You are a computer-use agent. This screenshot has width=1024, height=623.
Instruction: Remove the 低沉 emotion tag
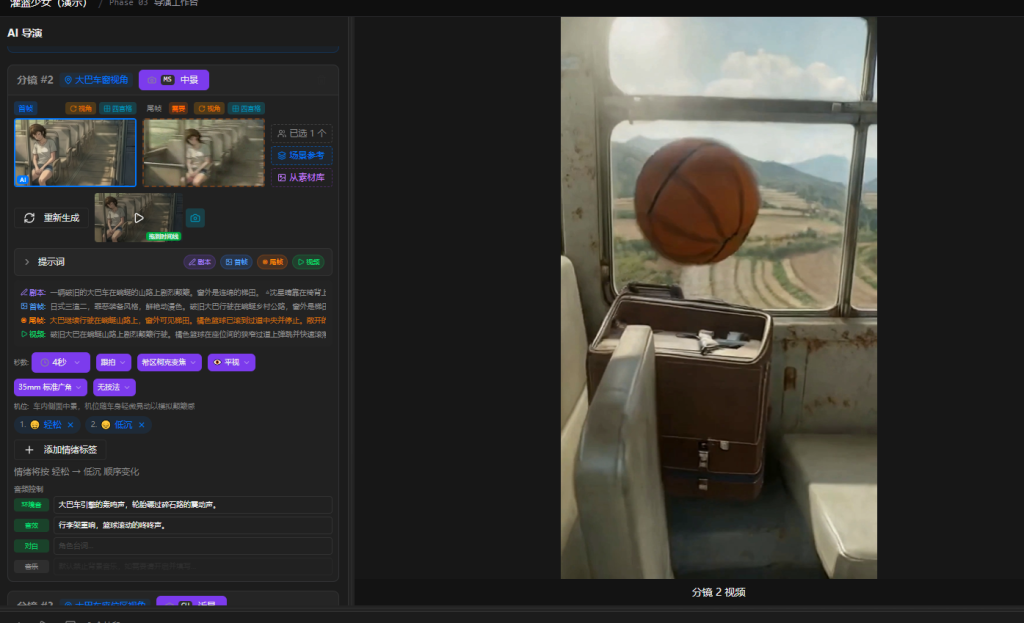coord(141,425)
